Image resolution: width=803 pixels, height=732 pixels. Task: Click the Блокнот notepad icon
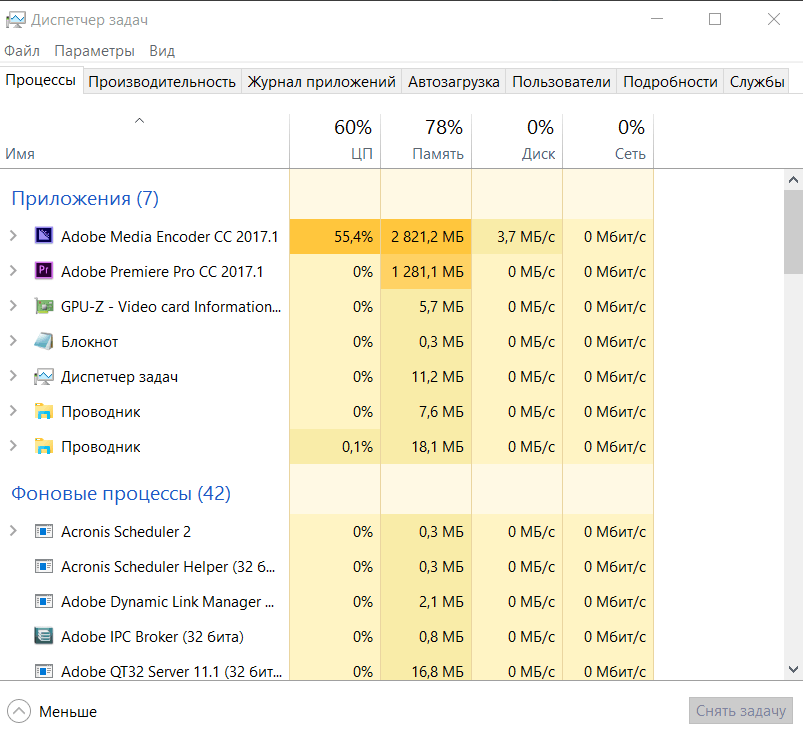click(43, 341)
